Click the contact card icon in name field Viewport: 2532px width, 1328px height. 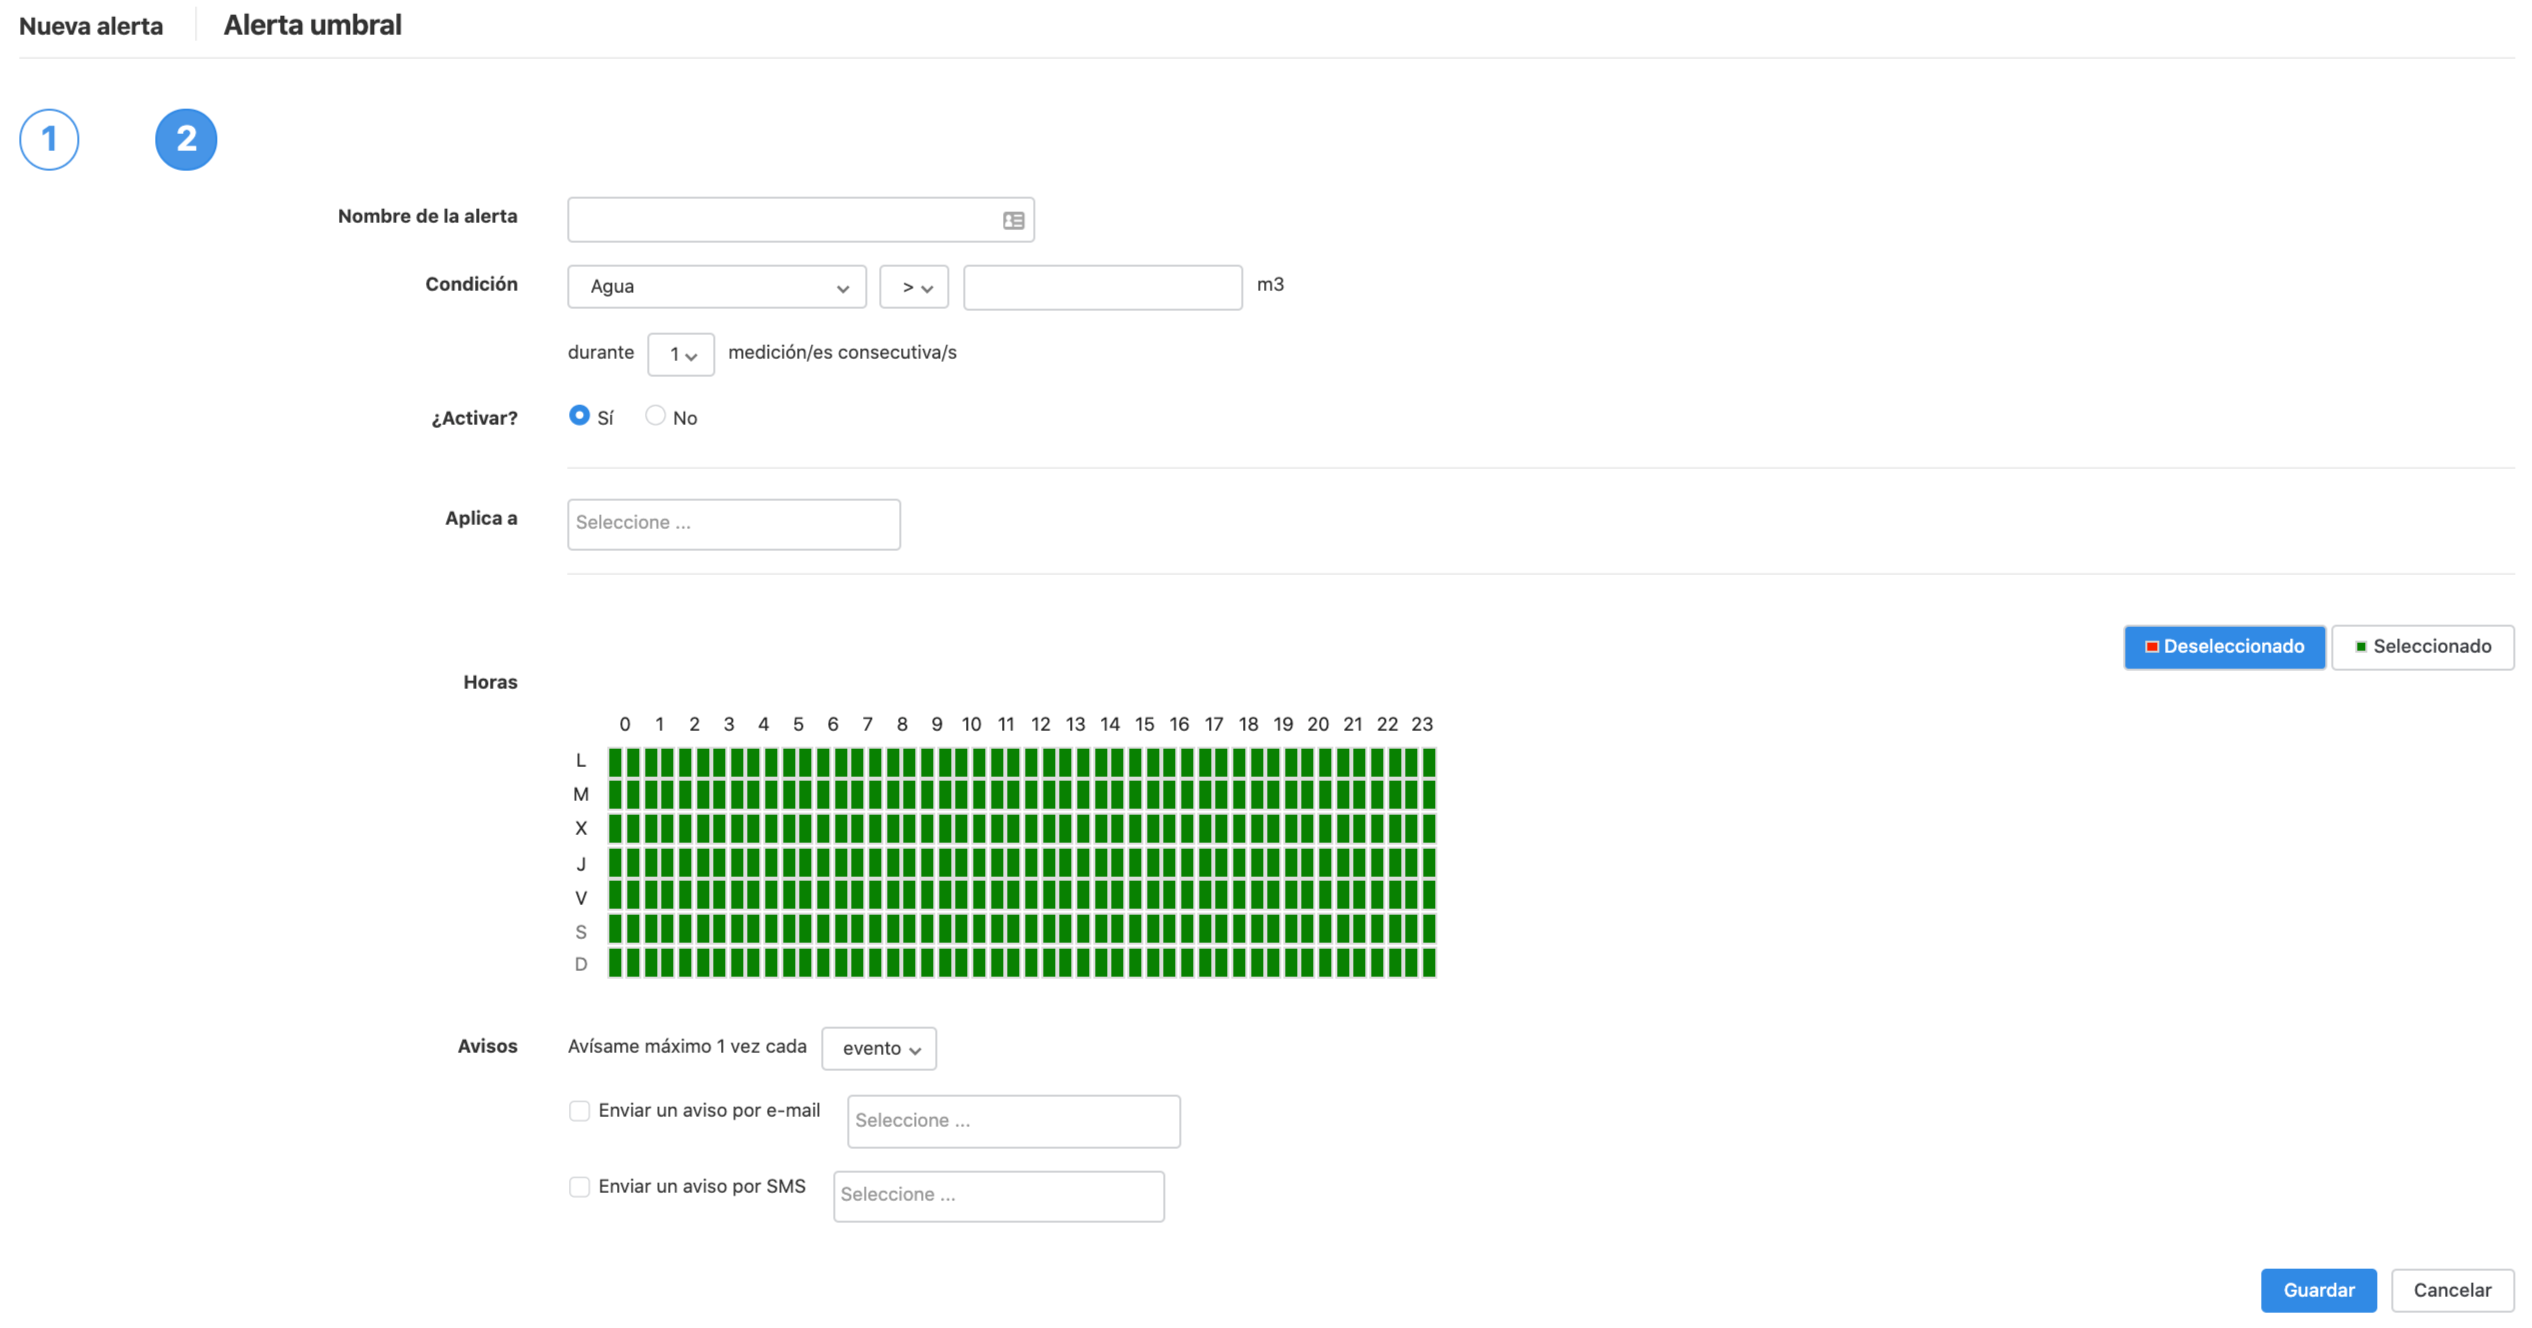click(1013, 220)
